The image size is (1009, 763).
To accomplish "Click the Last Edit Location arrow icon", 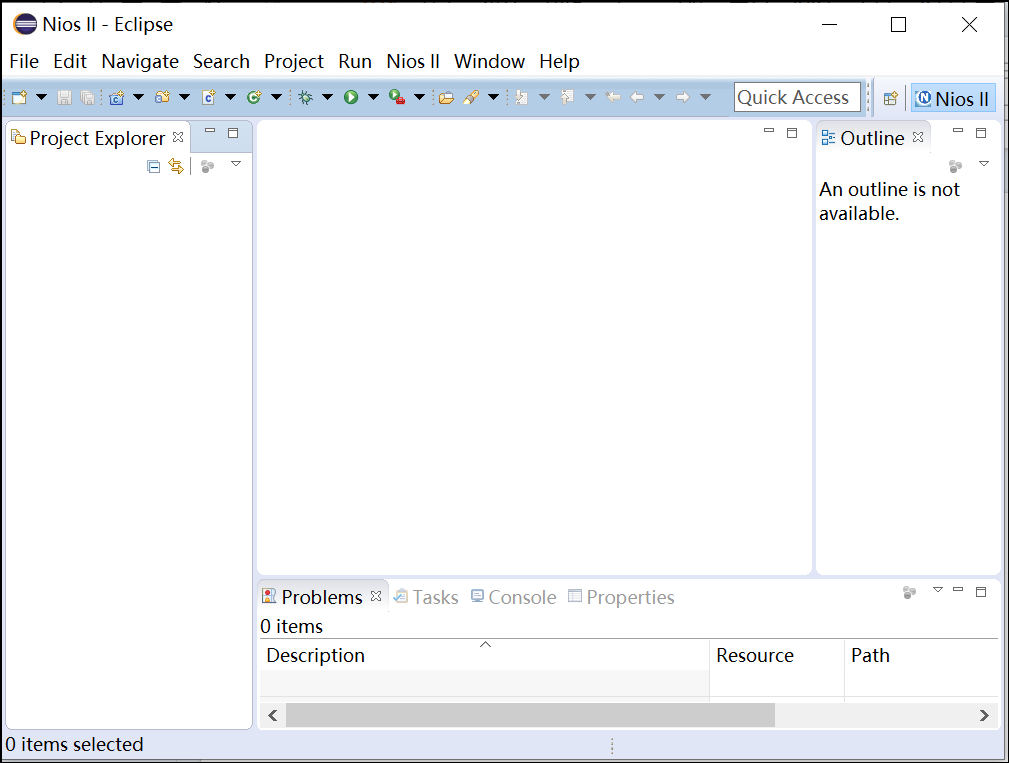I will pyautogui.click(x=613, y=97).
